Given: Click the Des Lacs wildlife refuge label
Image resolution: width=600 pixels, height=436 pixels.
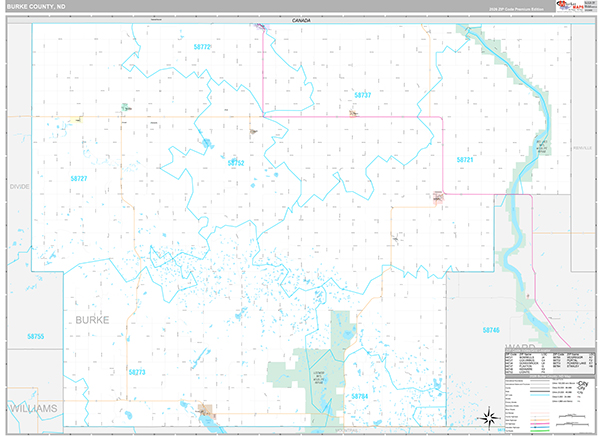Looking at the screenshot, I should tap(542, 147).
